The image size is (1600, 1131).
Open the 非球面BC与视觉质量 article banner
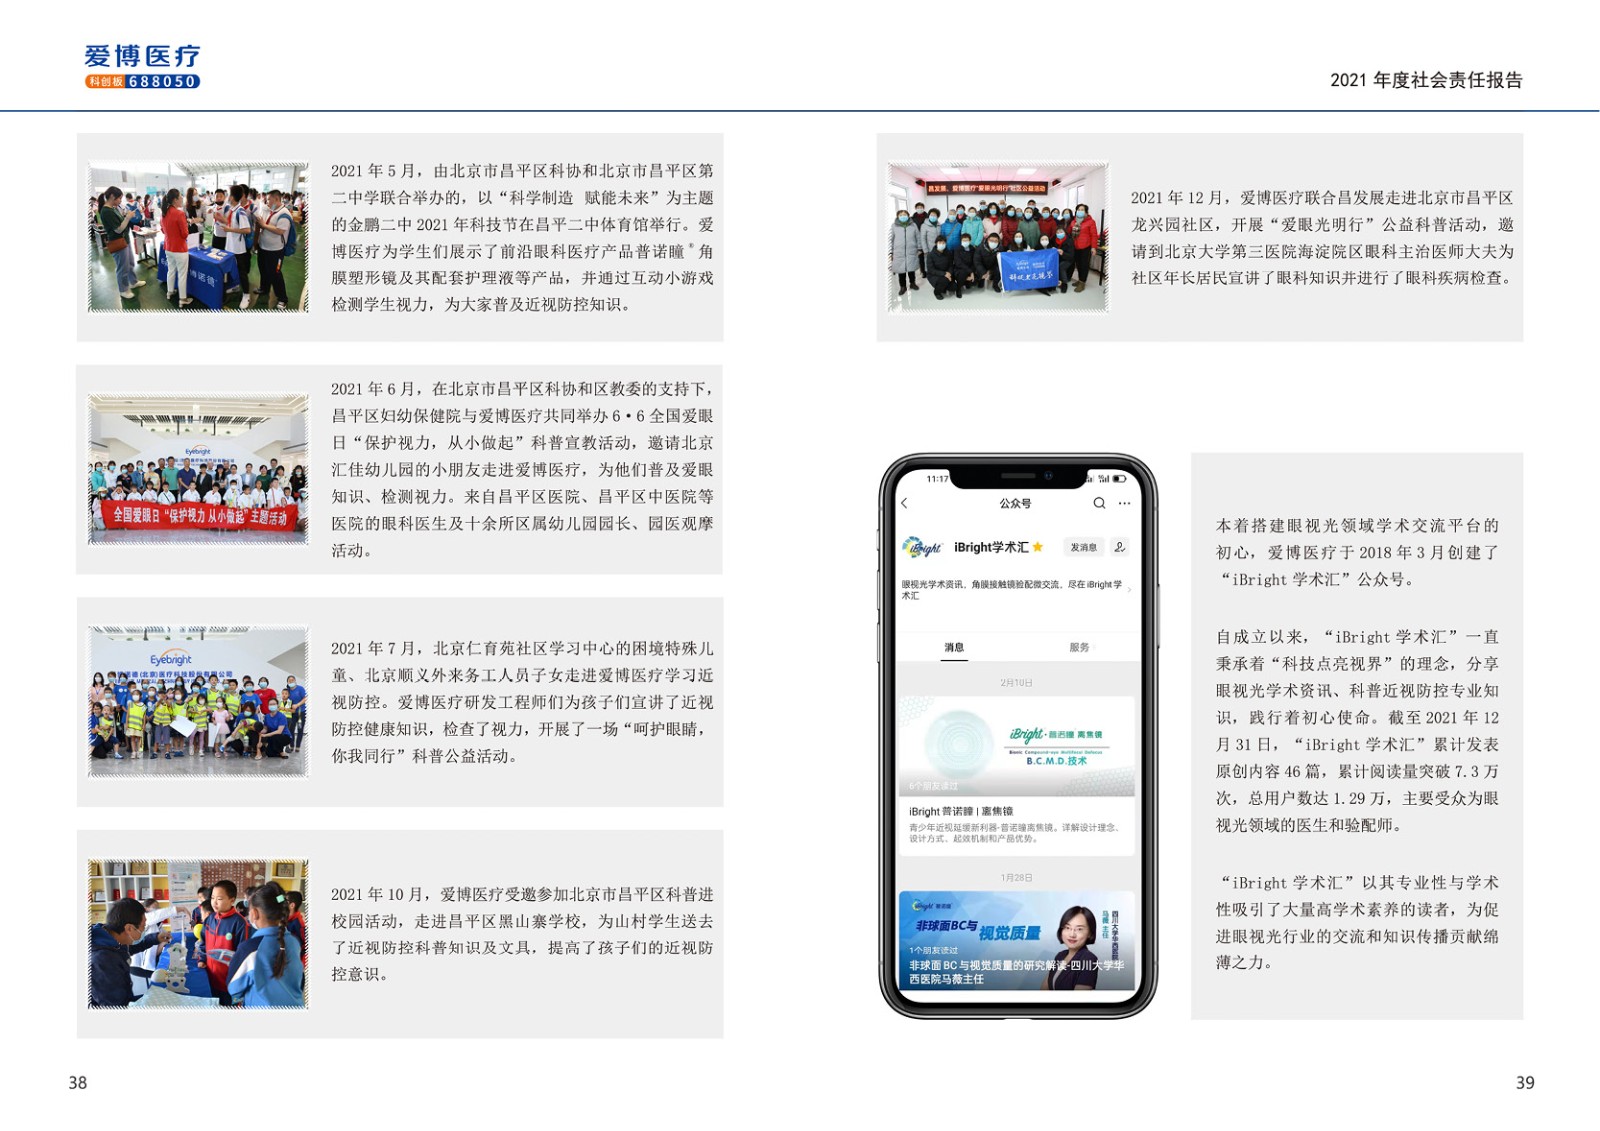pos(1016,940)
